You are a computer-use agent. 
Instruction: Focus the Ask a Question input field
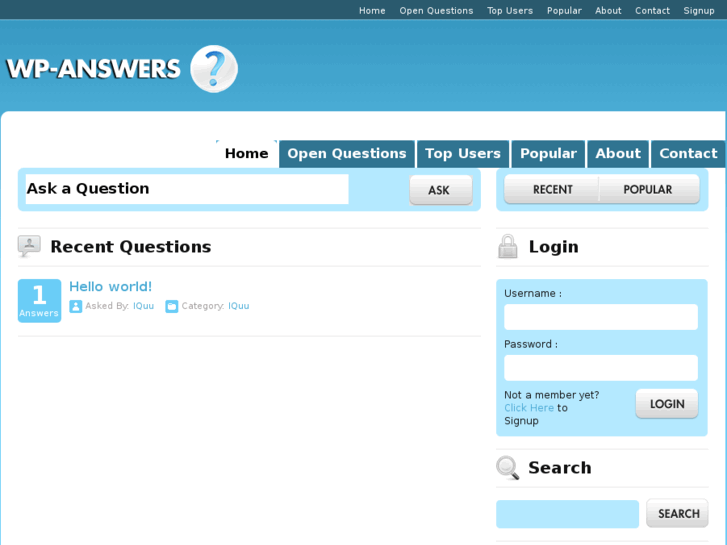click(x=187, y=189)
